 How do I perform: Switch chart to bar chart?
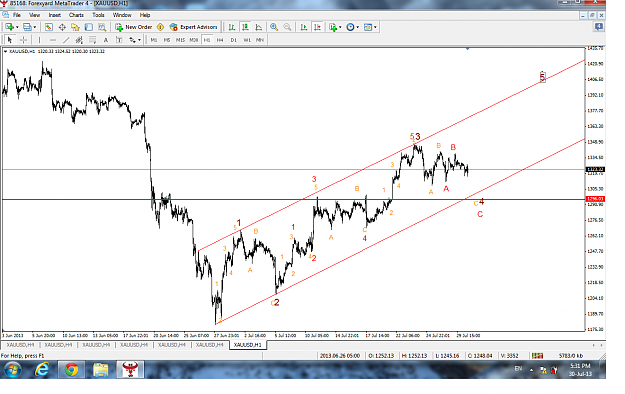click(232, 27)
